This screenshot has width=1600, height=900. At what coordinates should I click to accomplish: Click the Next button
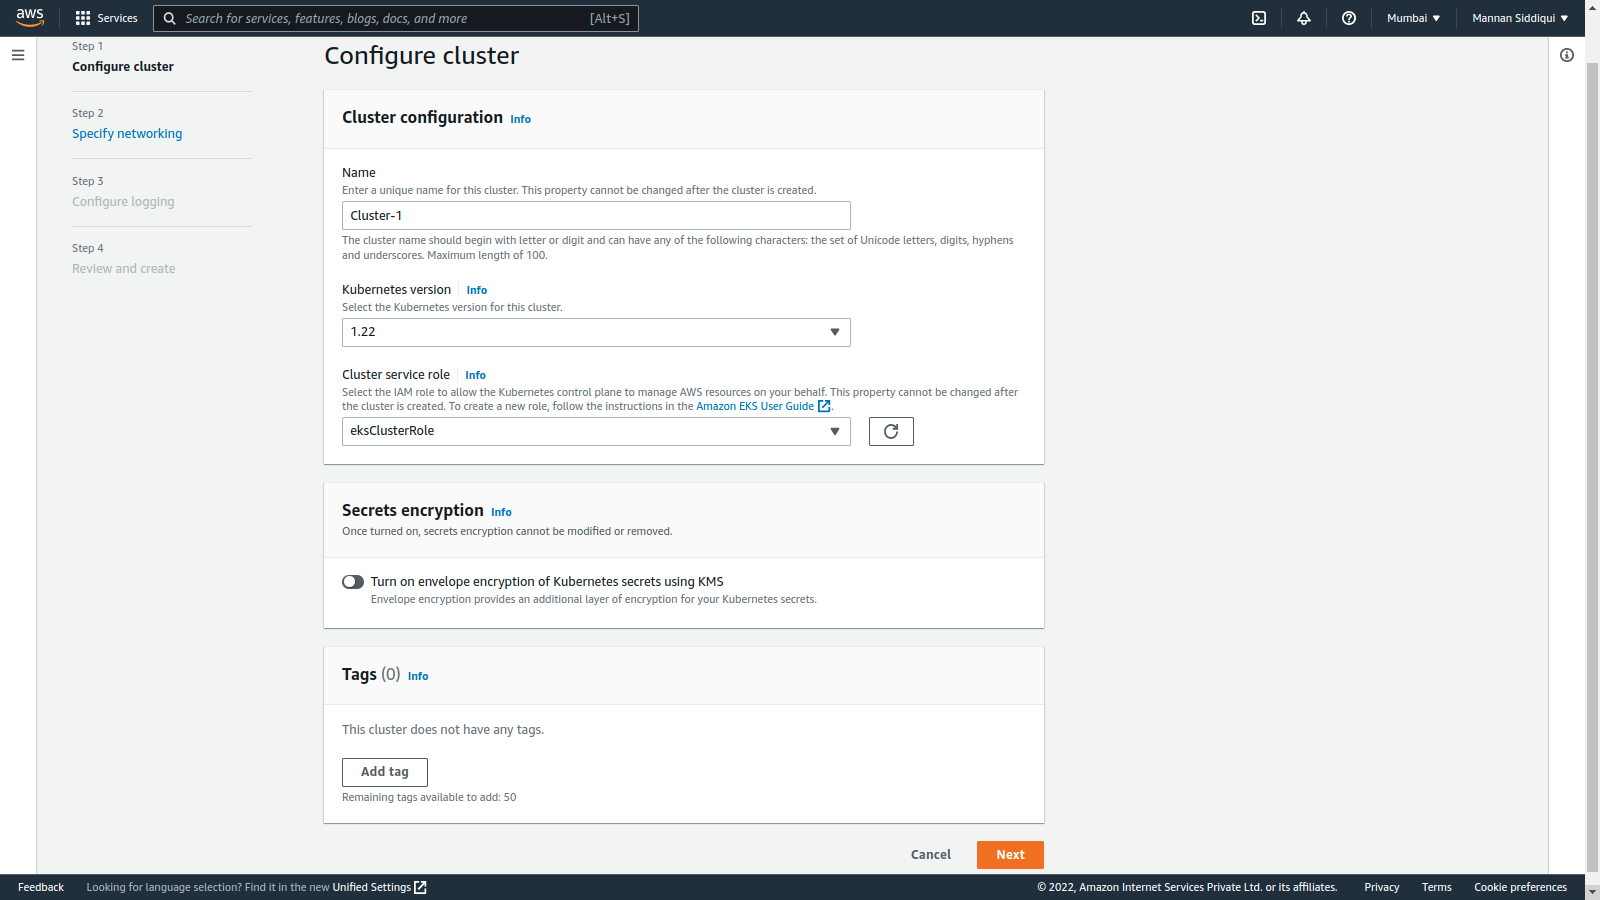(1009, 854)
